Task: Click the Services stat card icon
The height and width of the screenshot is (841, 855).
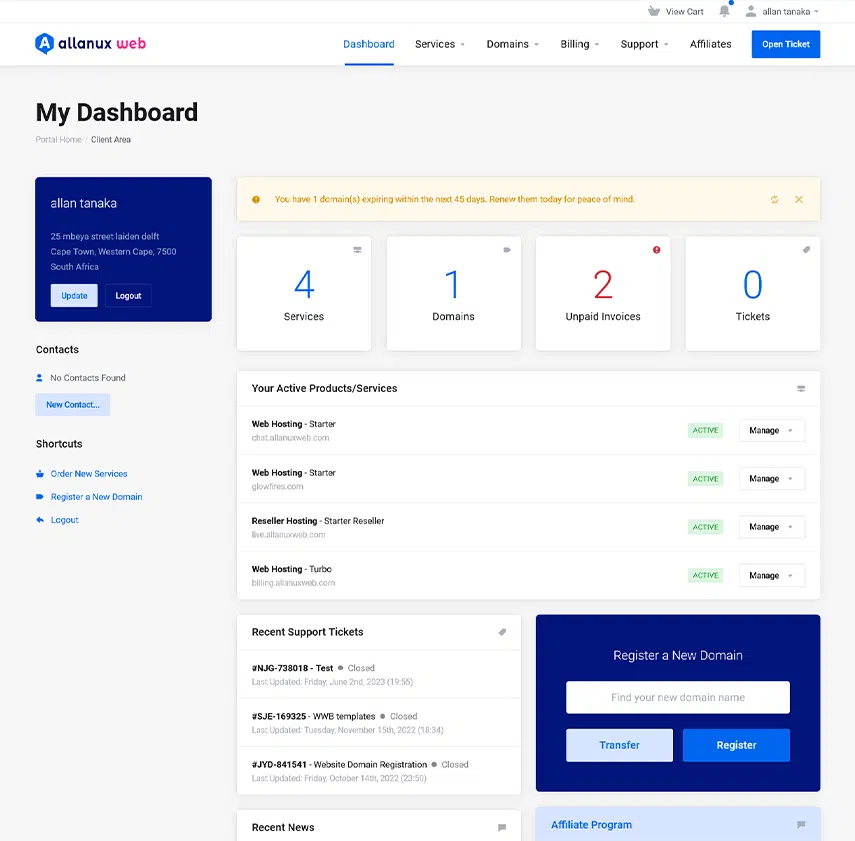Action: (357, 251)
